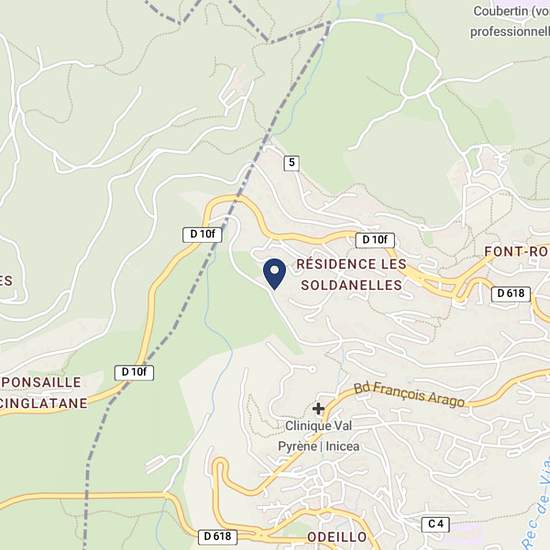Screen dimensions: 550x550
Task: Click the road shield numbered 5
Action: 291,163
